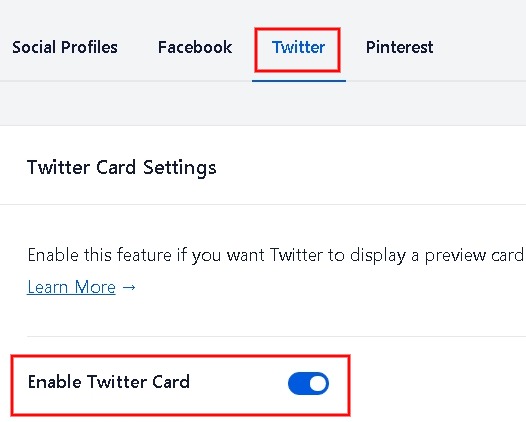
Task: Open the Social Profiles tab
Action: click(x=65, y=47)
